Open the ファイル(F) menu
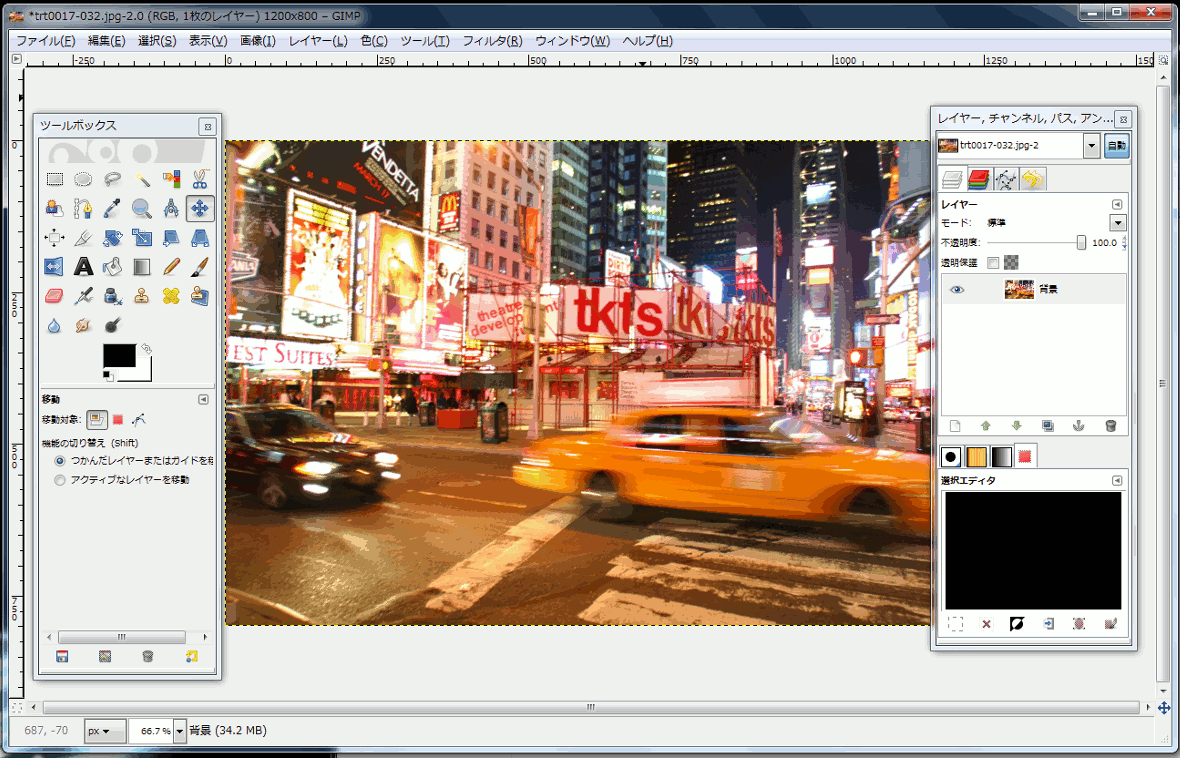This screenshot has height=758, width=1180. tap(45, 41)
